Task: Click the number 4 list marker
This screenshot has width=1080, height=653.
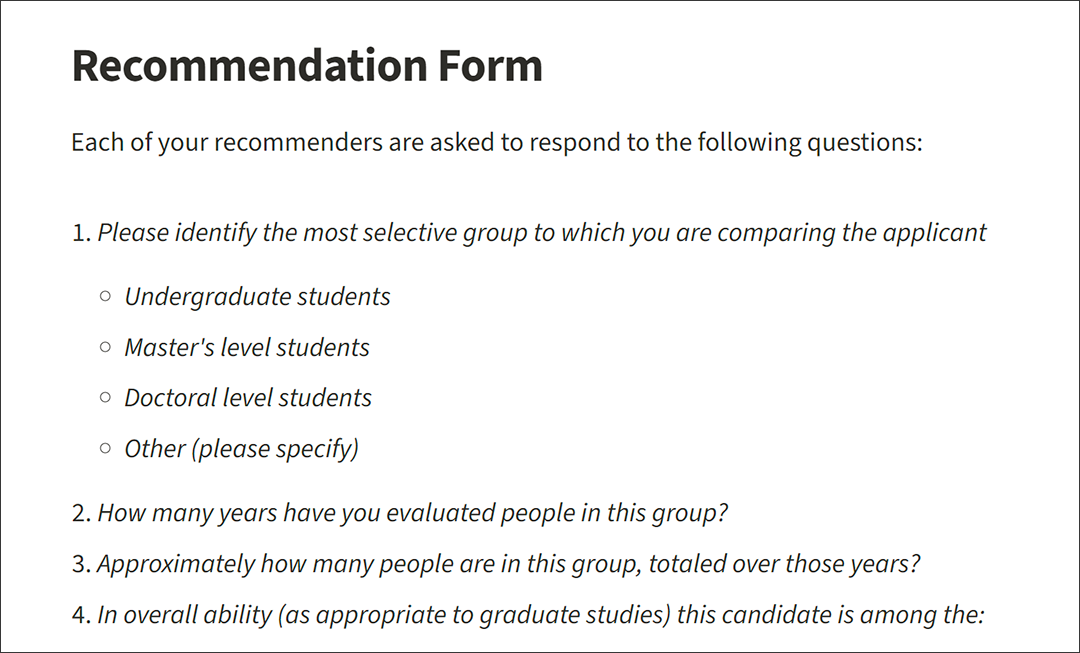Action: point(81,615)
